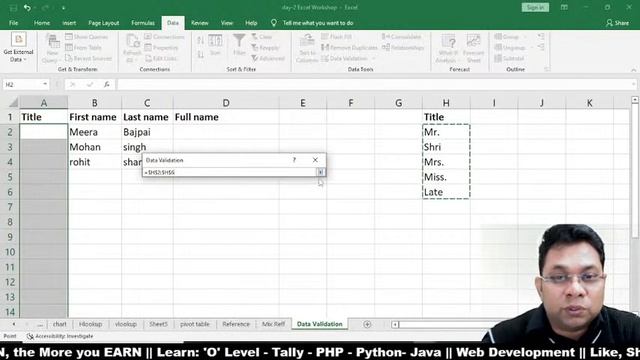Click Accessibility: Investigate in status bar
The width and height of the screenshot is (640, 360).
60,336
